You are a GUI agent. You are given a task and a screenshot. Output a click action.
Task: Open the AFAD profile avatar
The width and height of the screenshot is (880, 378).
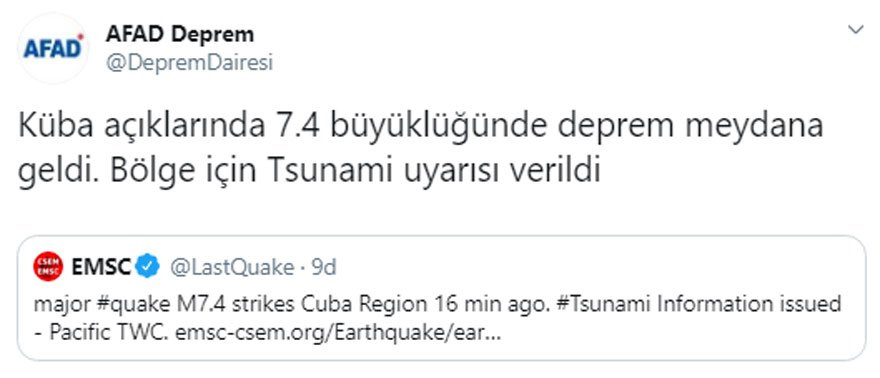[53, 49]
